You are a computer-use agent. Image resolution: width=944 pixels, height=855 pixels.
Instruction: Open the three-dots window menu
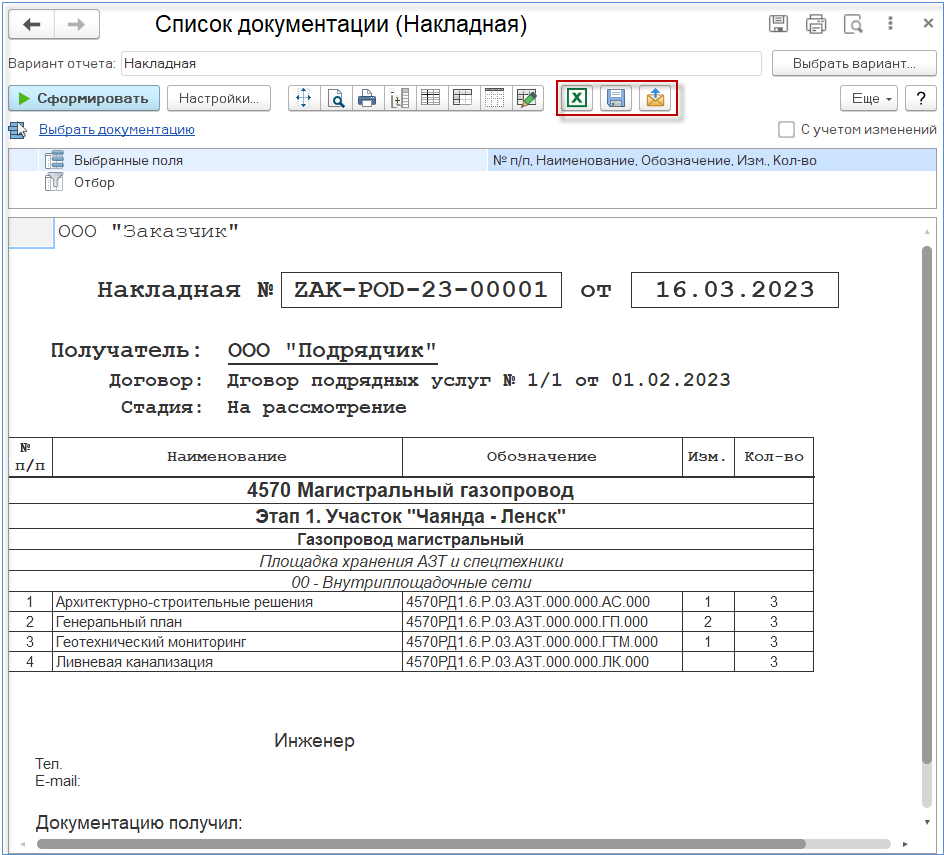[x=890, y=23]
